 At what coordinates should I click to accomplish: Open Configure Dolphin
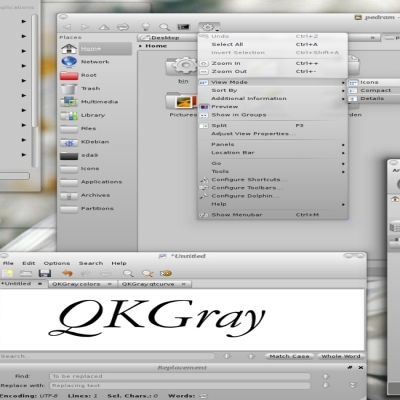point(273,196)
